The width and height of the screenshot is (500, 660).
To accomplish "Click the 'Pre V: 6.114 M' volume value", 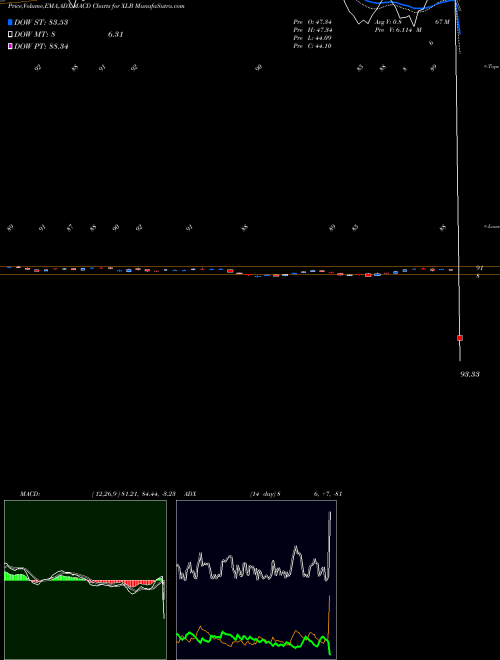I will click(398, 30).
